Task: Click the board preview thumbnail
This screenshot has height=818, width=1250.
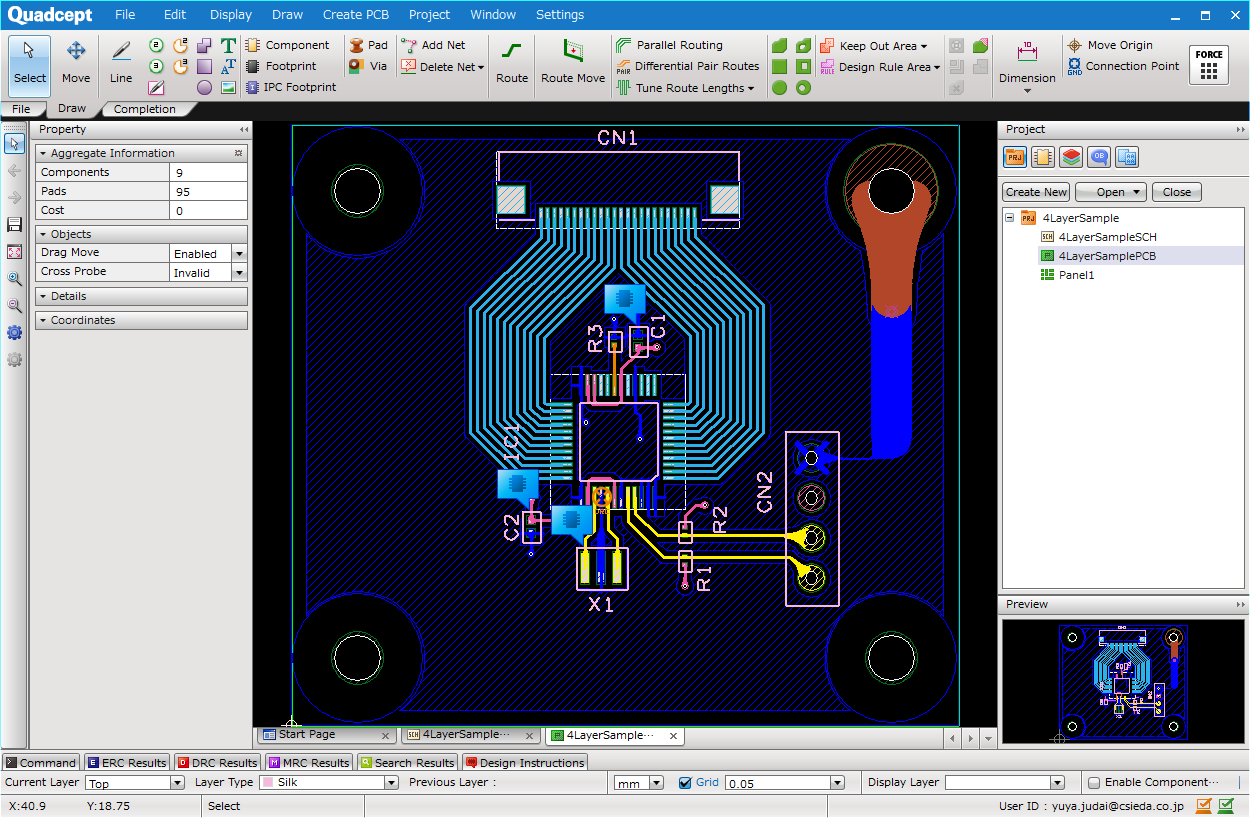Action: click(1122, 681)
